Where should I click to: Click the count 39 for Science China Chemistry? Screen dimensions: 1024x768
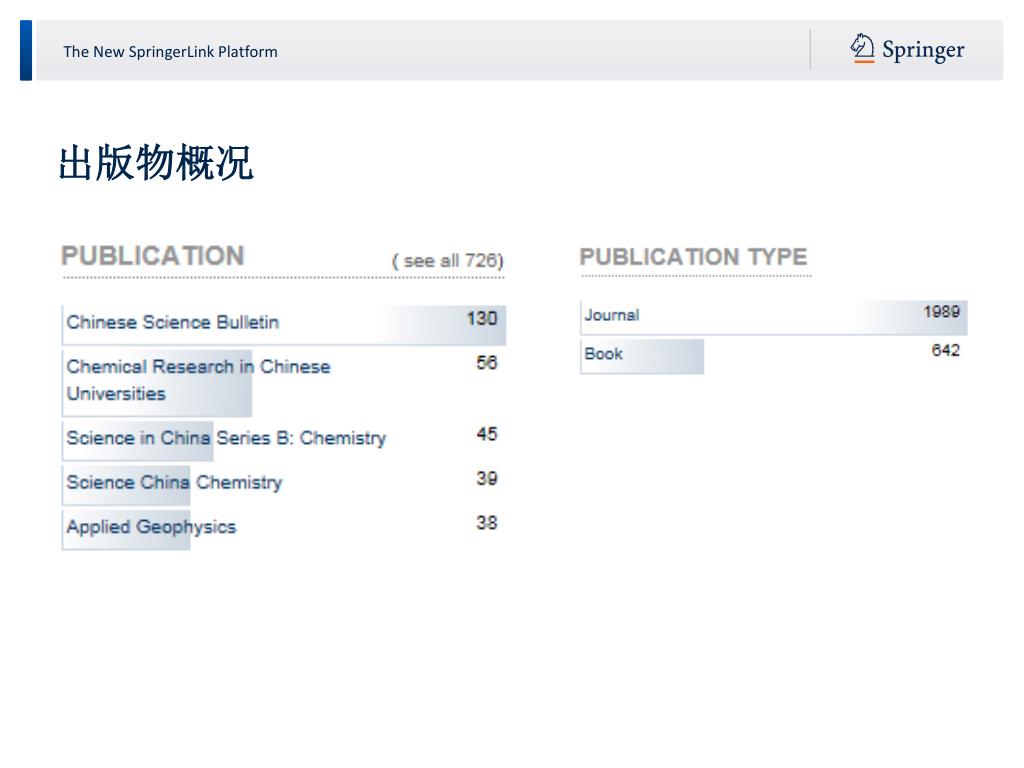(x=487, y=478)
